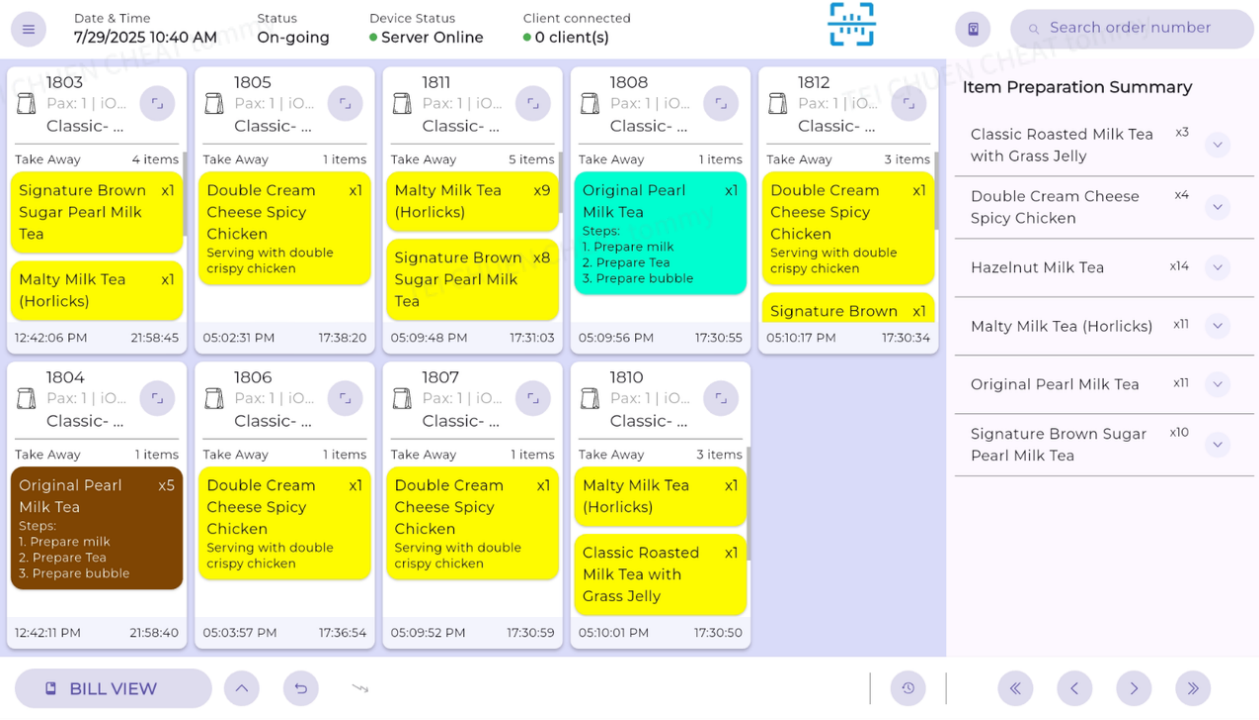Expand Classic Roasted Milk Tea summary row
This screenshot has width=1259, height=720.
pos(1217,145)
